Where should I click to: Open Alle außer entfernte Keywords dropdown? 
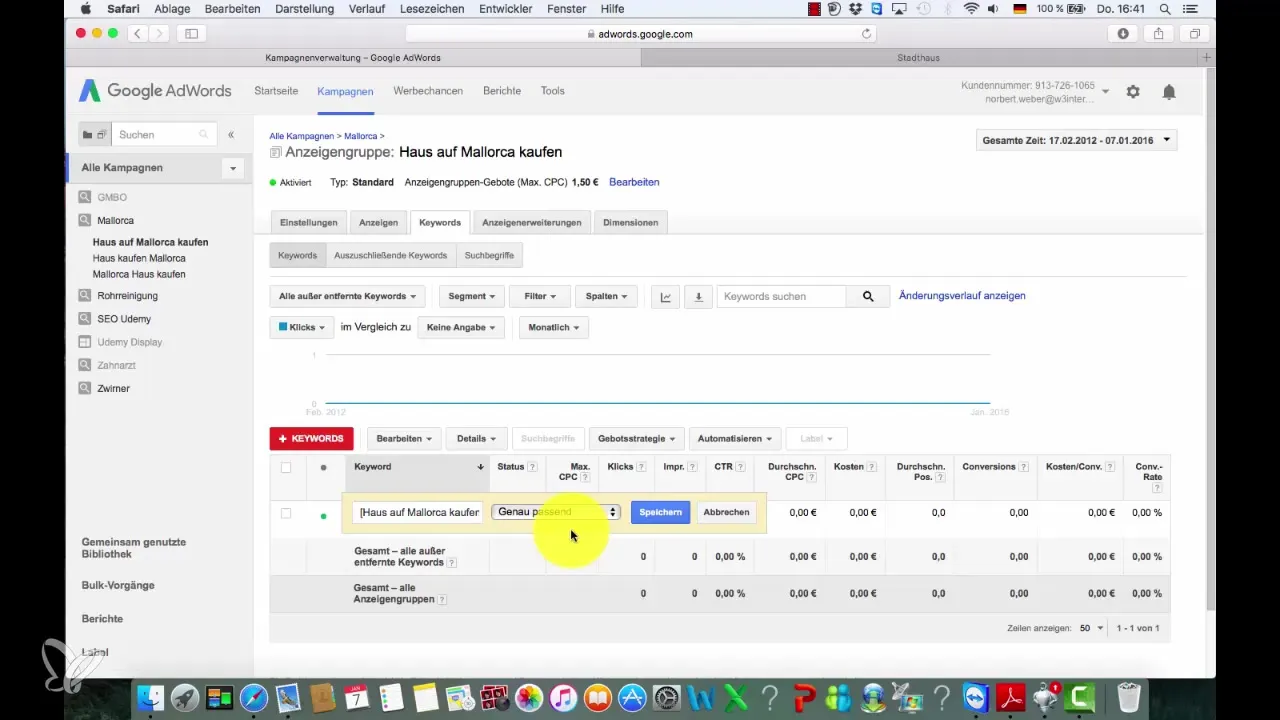(x=348, y=296)
